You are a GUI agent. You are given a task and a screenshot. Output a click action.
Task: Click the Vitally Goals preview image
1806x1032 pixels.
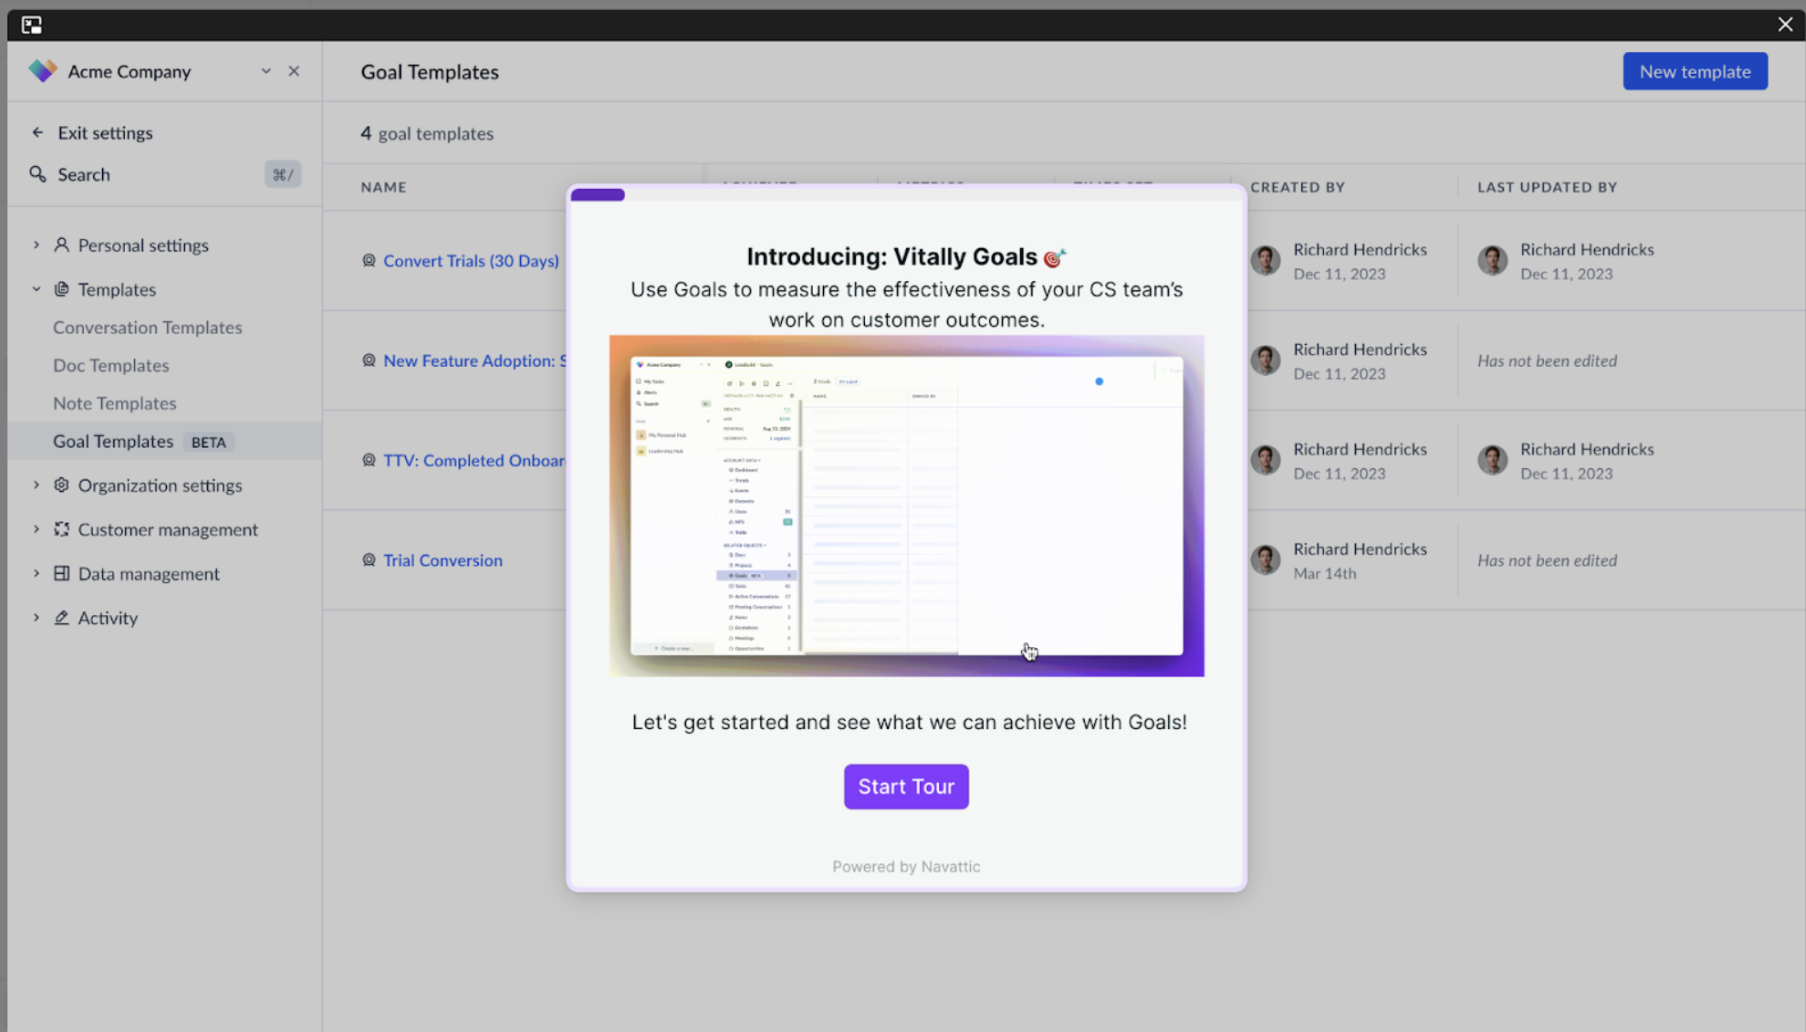907,506
